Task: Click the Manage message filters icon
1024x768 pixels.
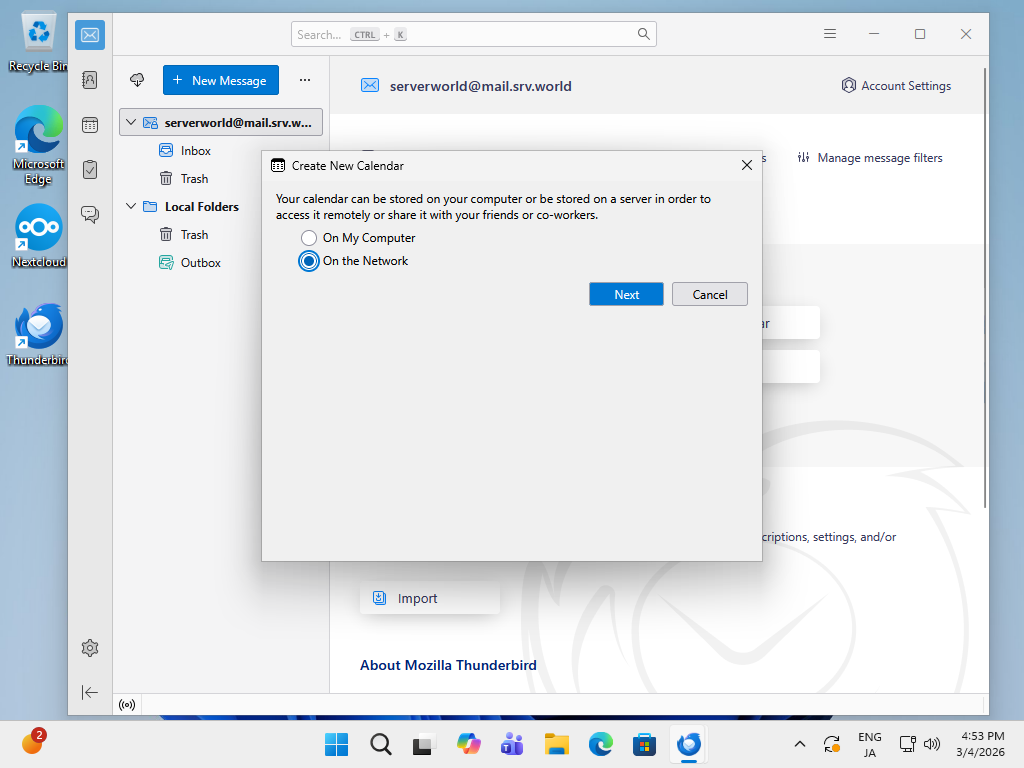Action: [804, 157]
